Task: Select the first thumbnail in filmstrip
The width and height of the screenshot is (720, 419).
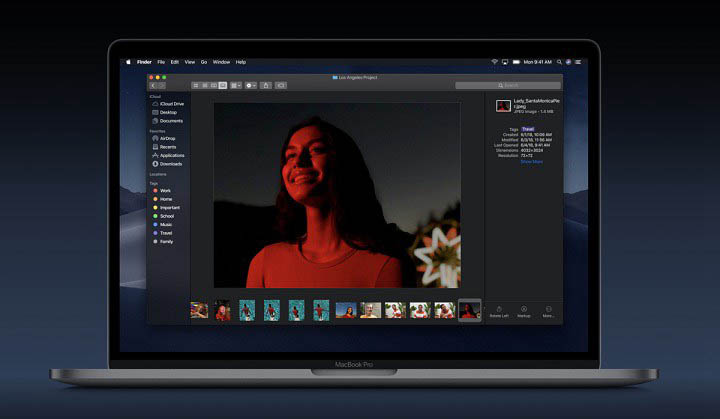Action: 200,311
